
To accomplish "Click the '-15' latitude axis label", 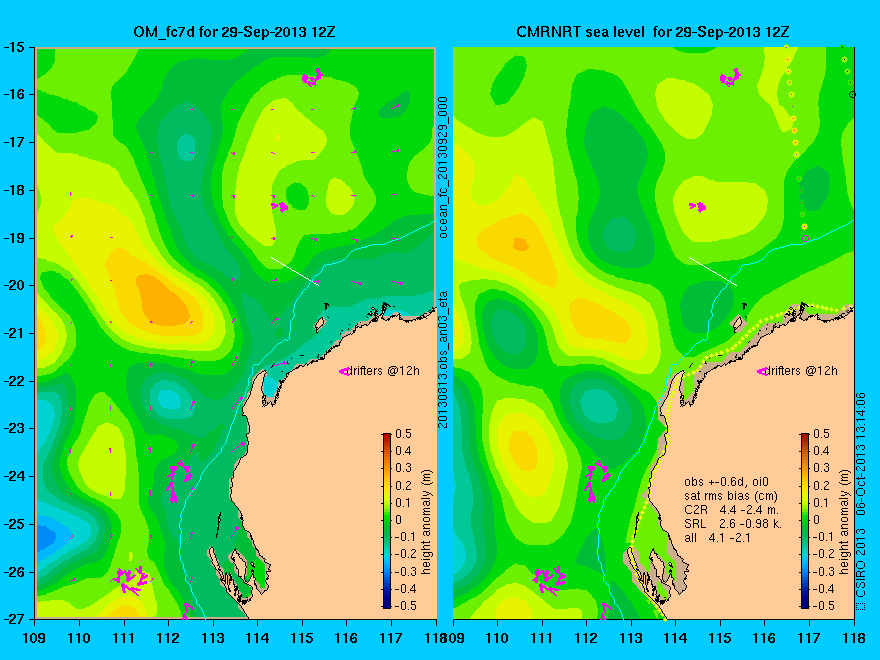I will click(x=14, y=47).
